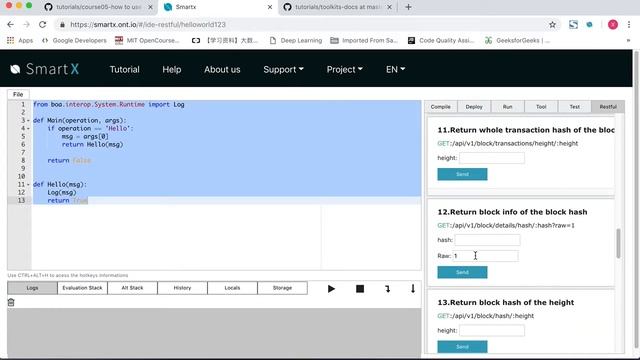Viewport: 640px width, 360px height.
Task: Open the Imported From Sa... bookmark folder
Action: click(364, 40)
